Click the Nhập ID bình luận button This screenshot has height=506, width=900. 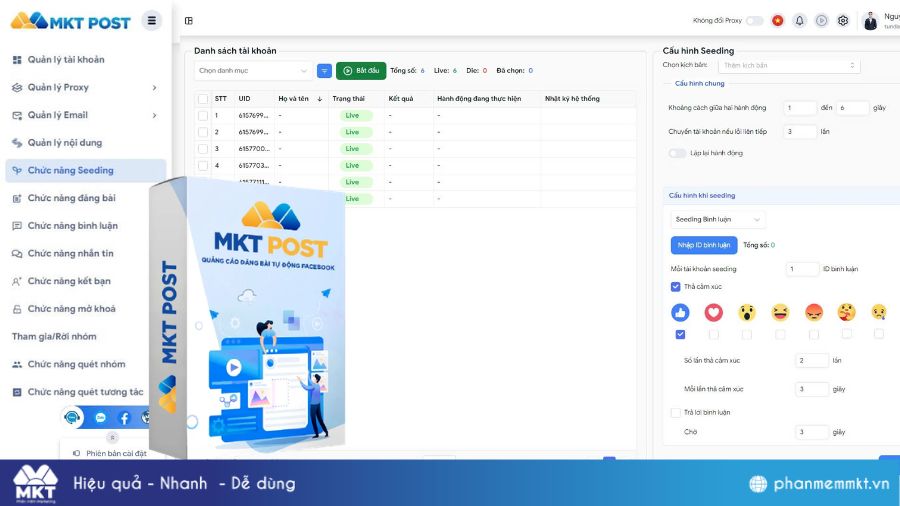coord(704,245)
